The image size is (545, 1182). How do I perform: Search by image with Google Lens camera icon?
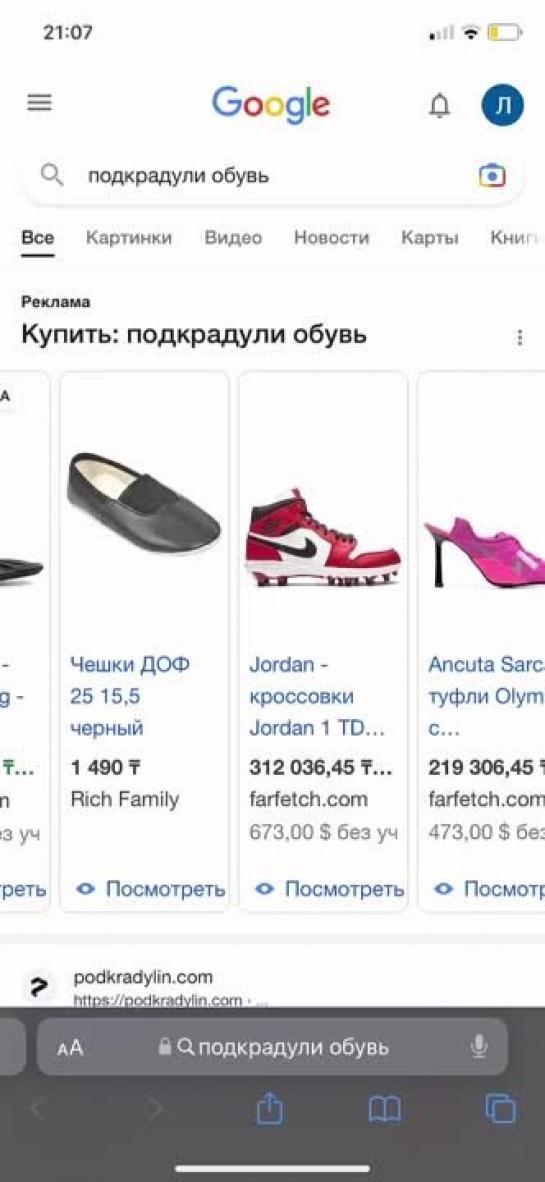pyautogui.click(x=492, y=176)
